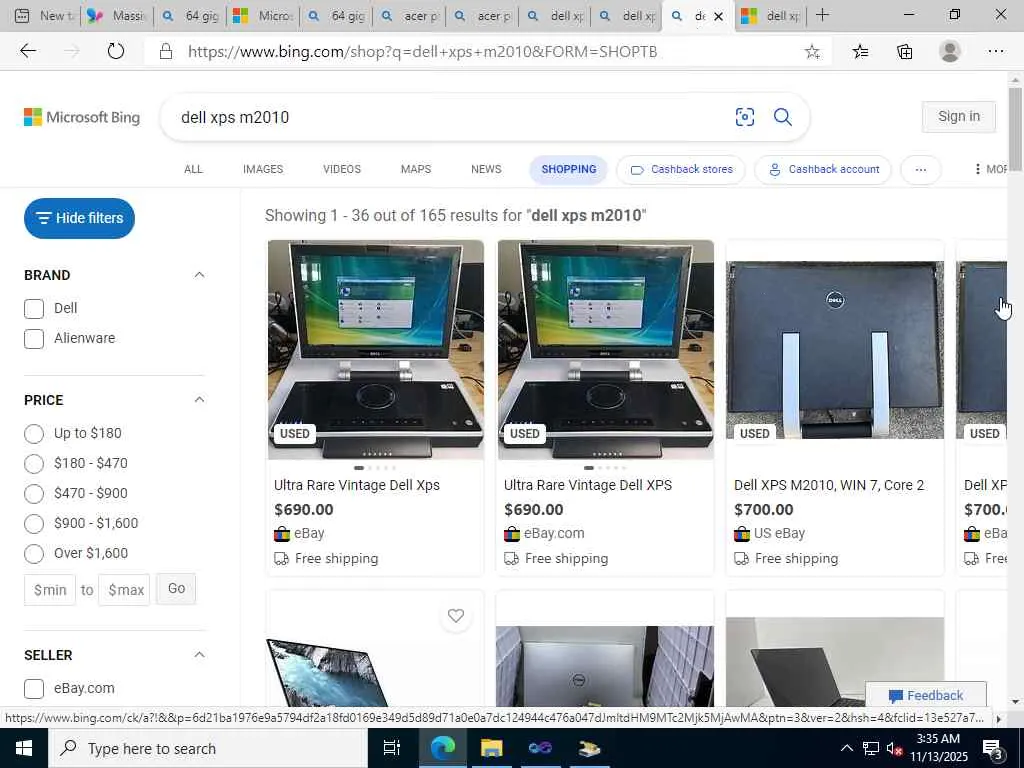Select the $900 - $1,600 price range
The height and width of the screenshot is (768, 1024).
[x=34, y=524]
